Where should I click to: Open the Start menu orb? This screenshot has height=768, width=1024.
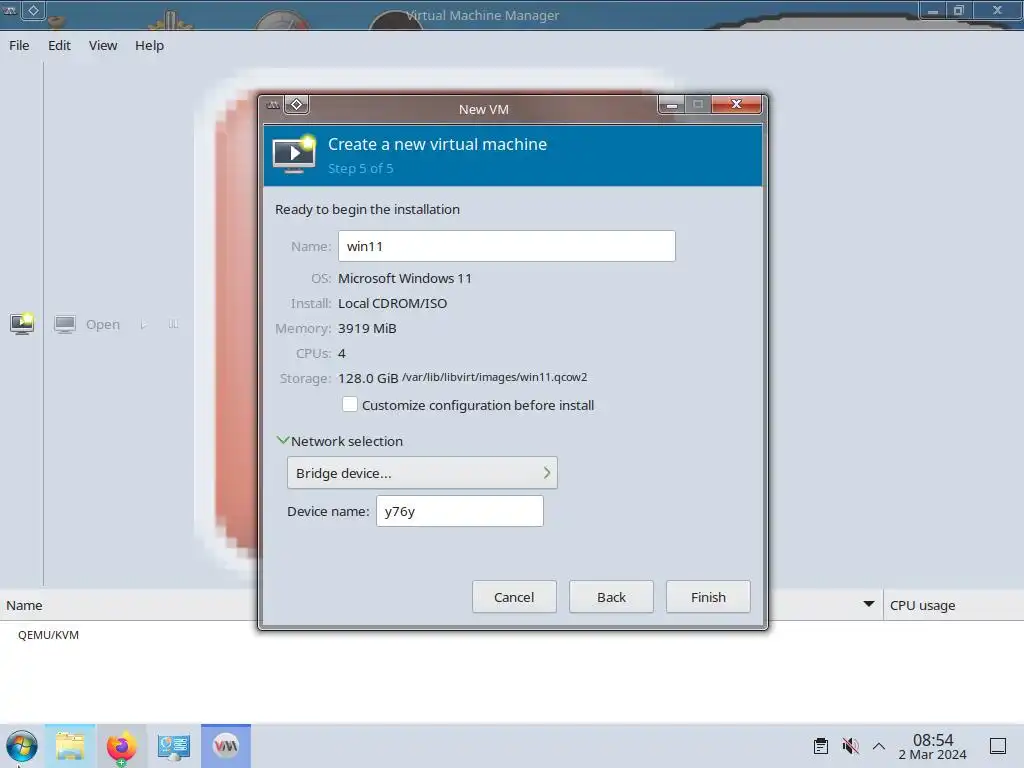click(x=22, y=746)
